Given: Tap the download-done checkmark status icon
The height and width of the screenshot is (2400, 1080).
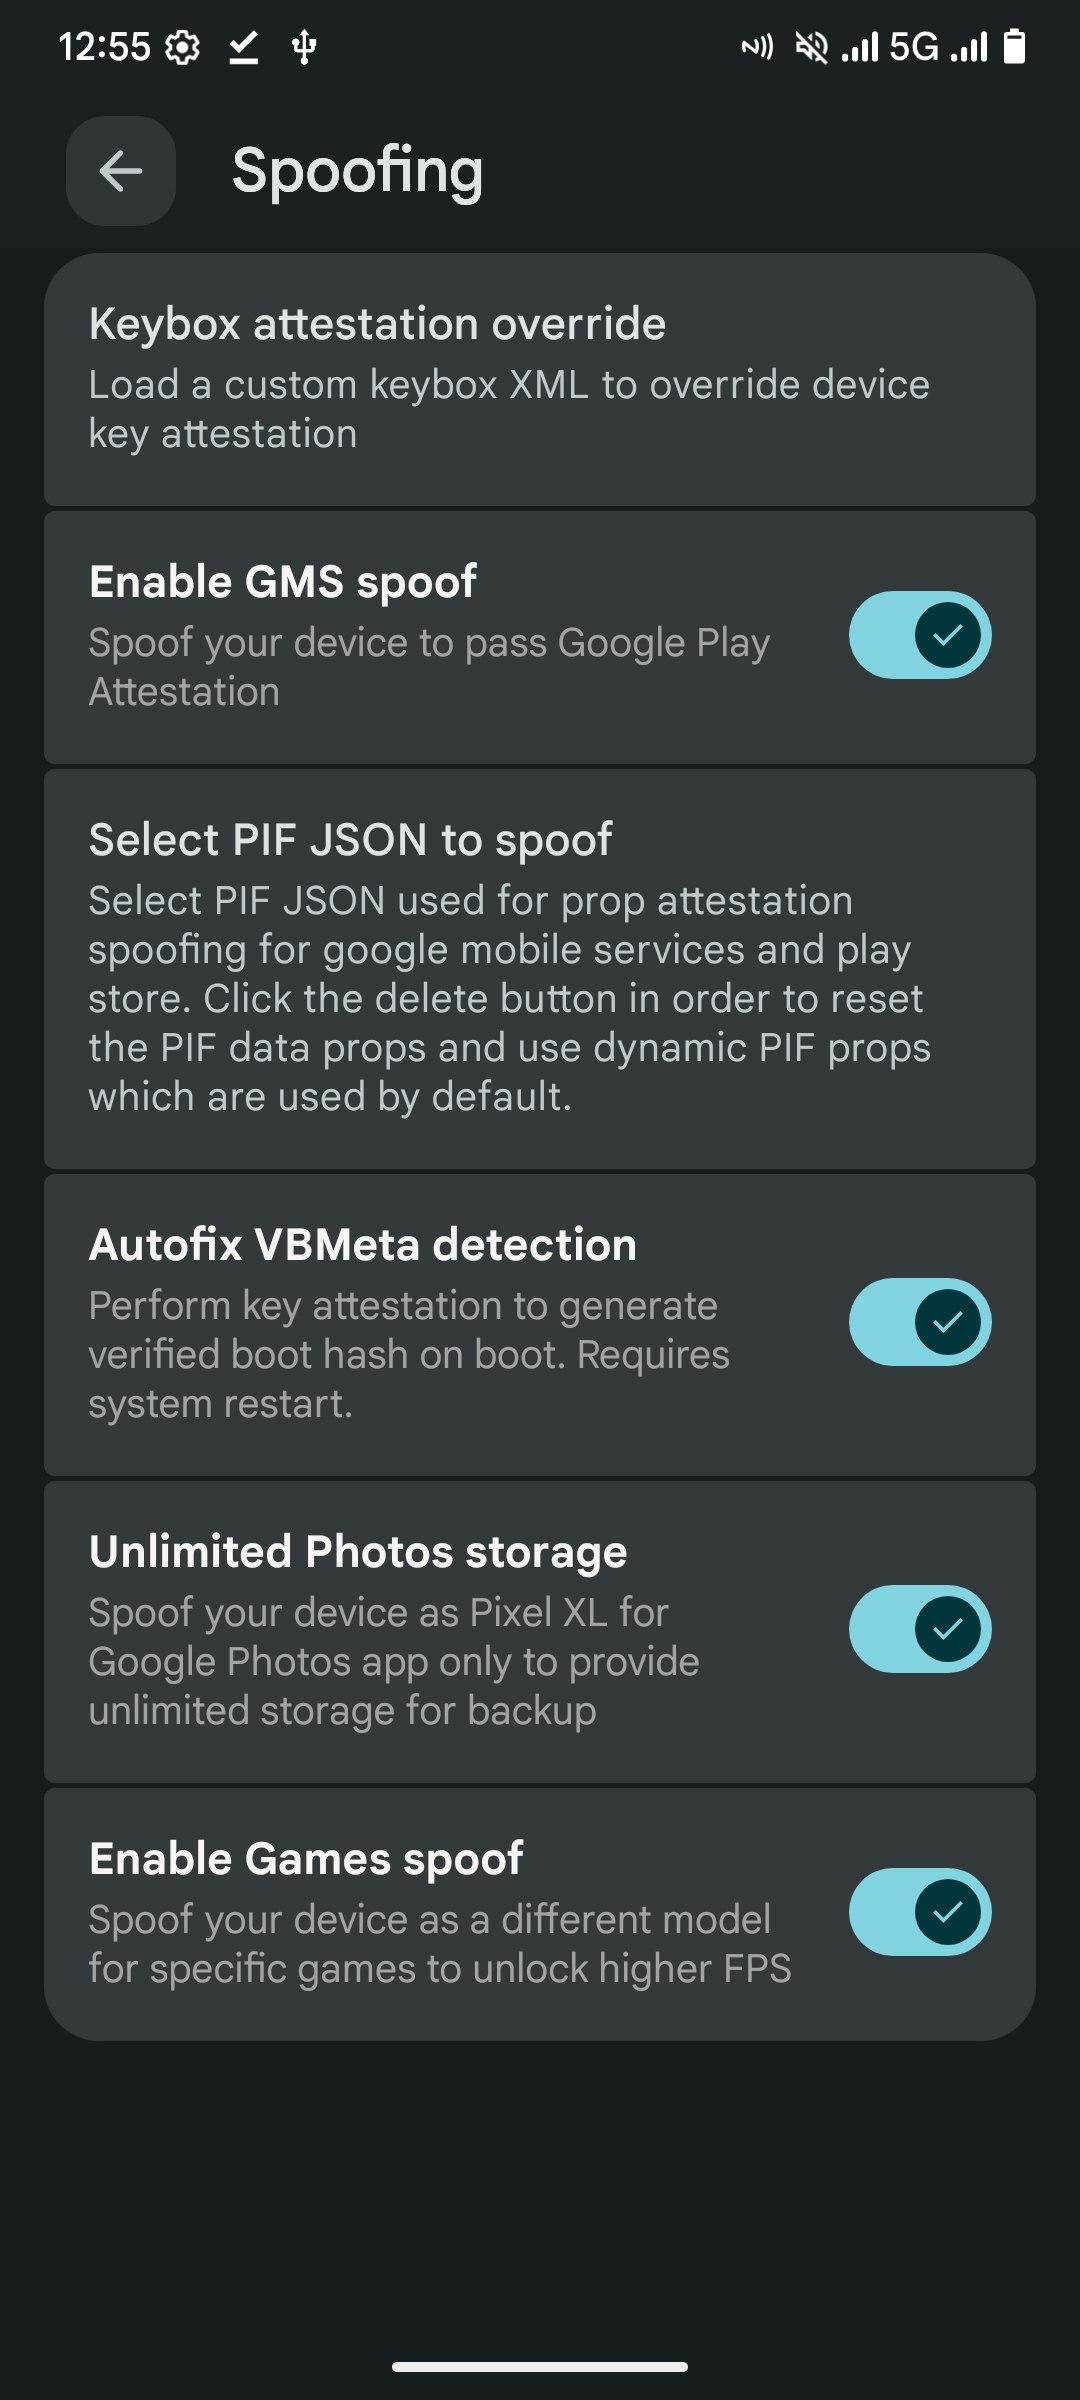Looking at the screenshot, I should tap(243, 47).
